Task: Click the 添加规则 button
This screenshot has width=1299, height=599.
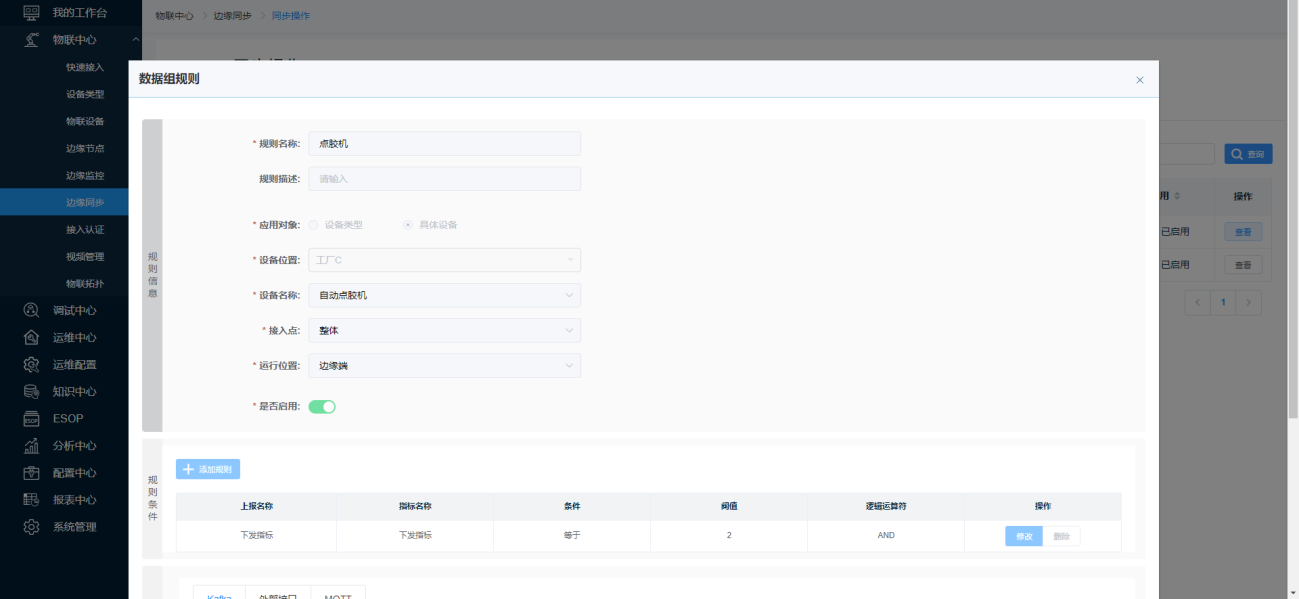Action: 208,469
